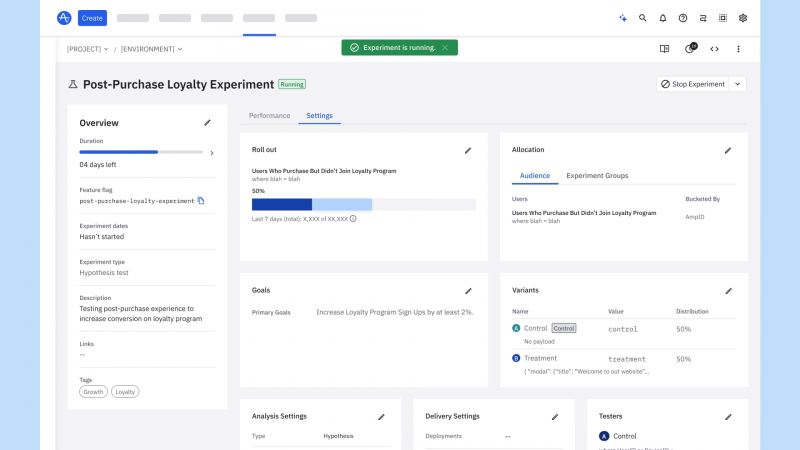The width and height of the screenshot is (800, 450).
Task: Open notifications bell icon
Action: tap(663, 18)
